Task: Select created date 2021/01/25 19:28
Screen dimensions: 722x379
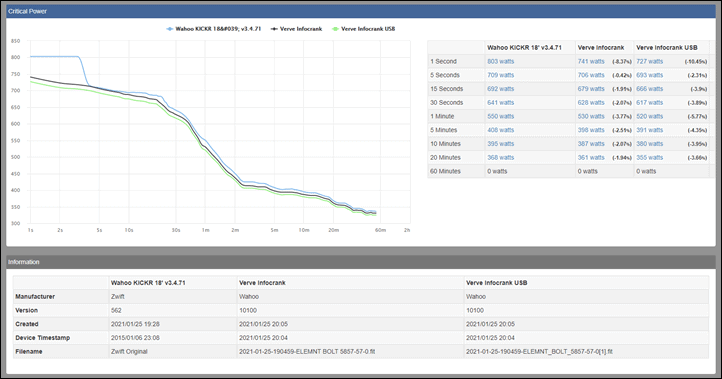Action: 135,324
